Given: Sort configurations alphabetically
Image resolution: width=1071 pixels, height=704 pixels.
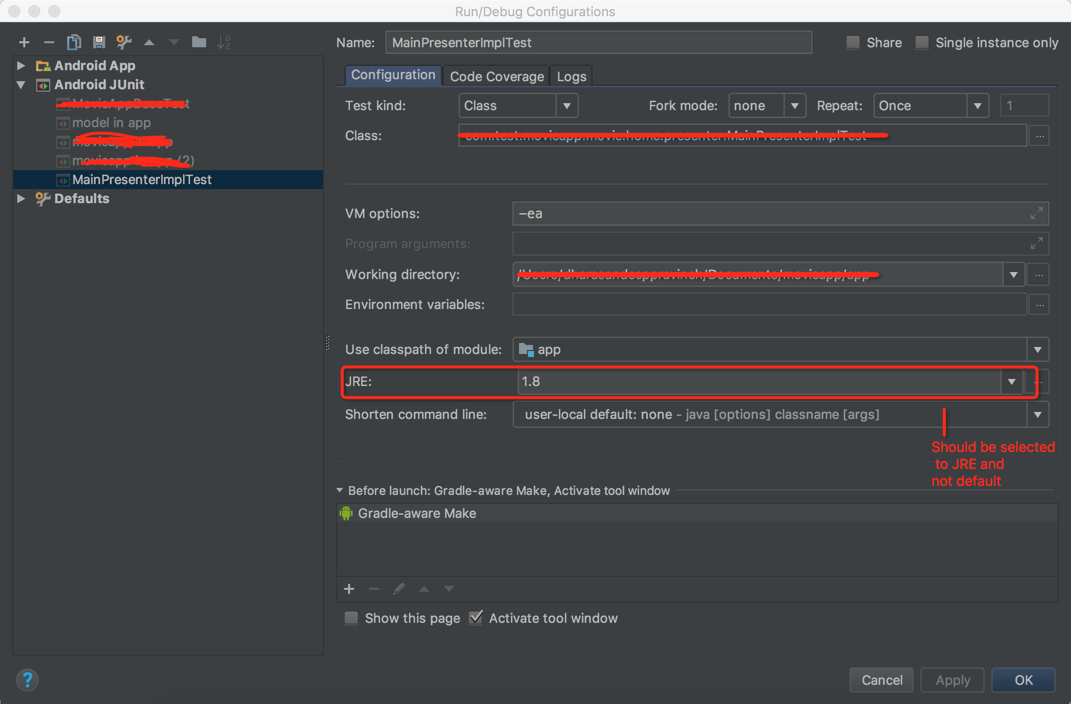Looking at the screenshot, I should pyautogui.click(x=224, y=42).
